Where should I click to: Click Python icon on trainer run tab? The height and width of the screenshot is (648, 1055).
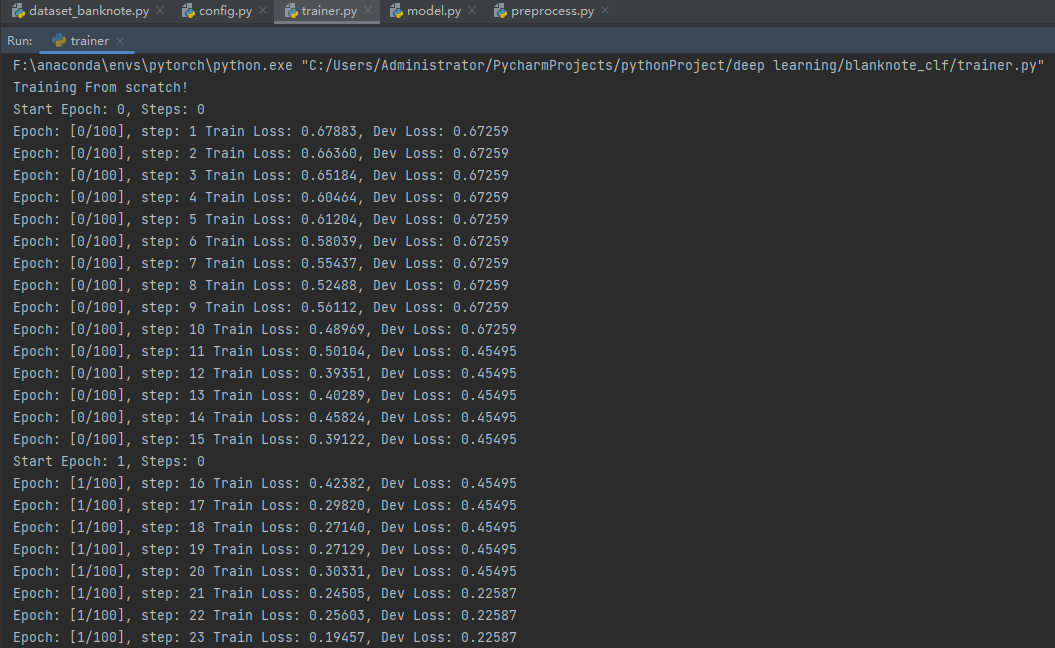point(59,40)
